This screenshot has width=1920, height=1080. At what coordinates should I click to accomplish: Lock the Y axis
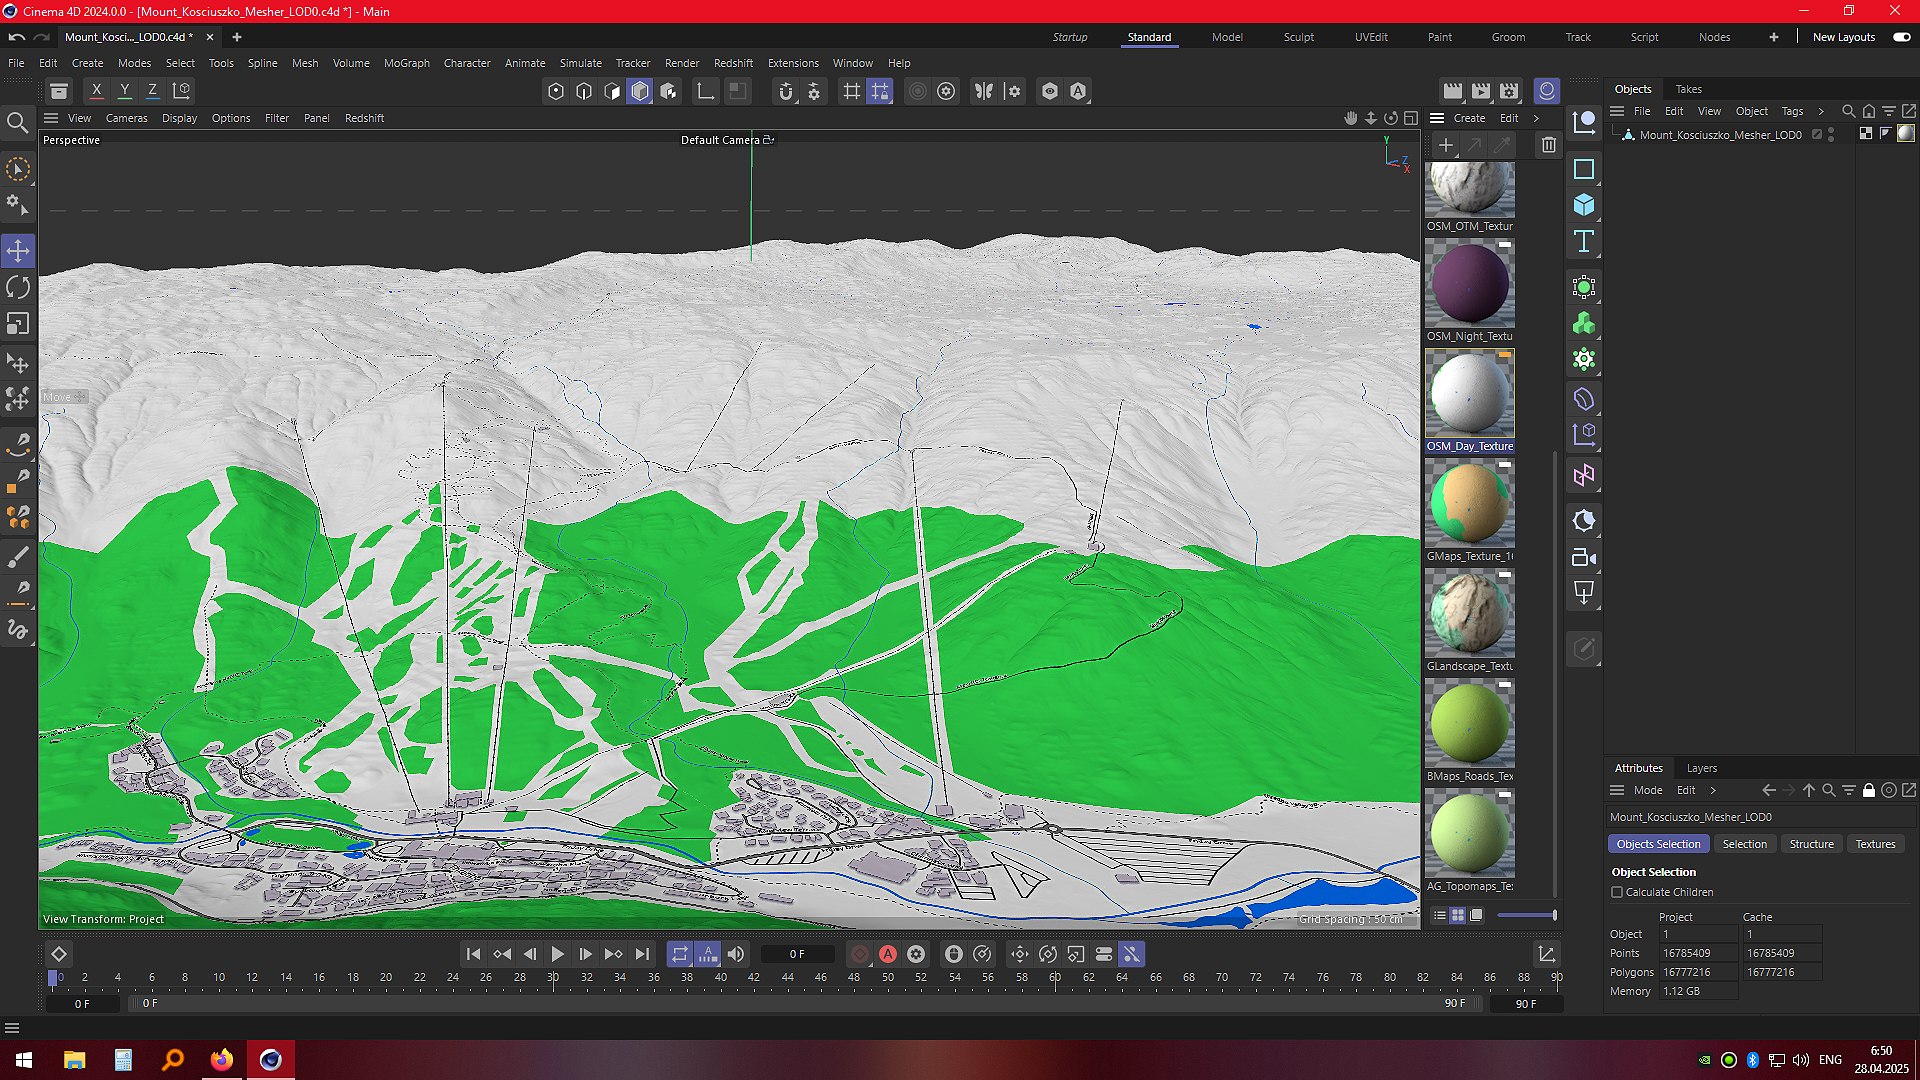click(x=124, y=91)
